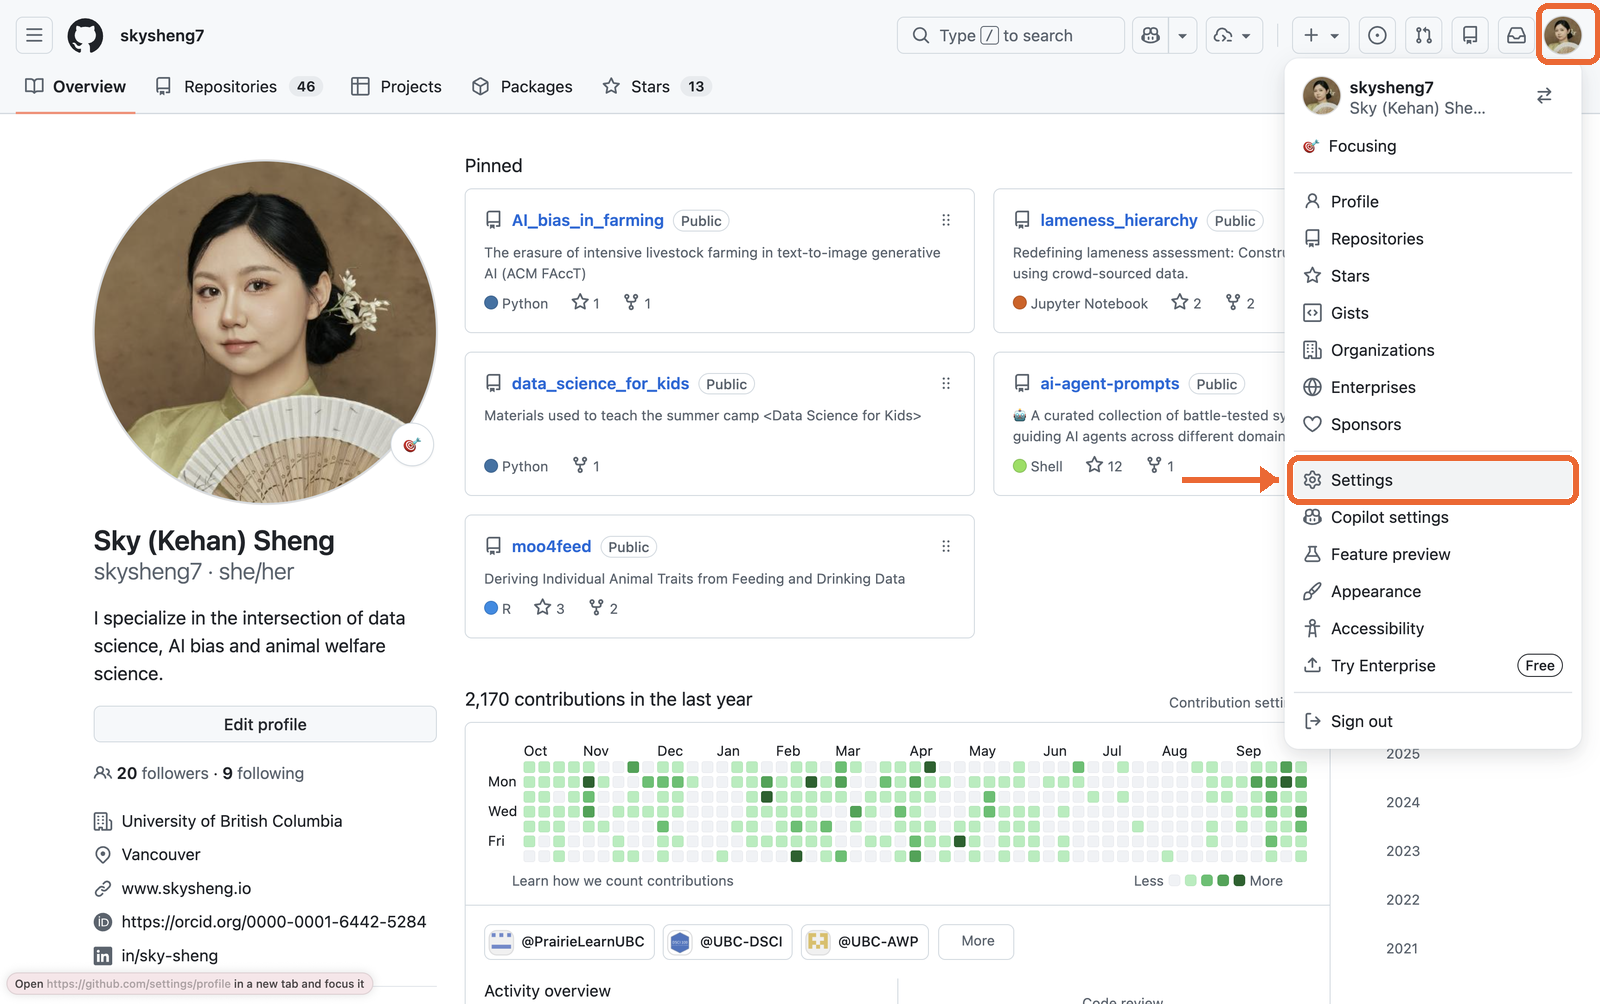Screen dimensions: 1600x1004
Task: Open Settings in the user menu
Action: coord(1433,480)
